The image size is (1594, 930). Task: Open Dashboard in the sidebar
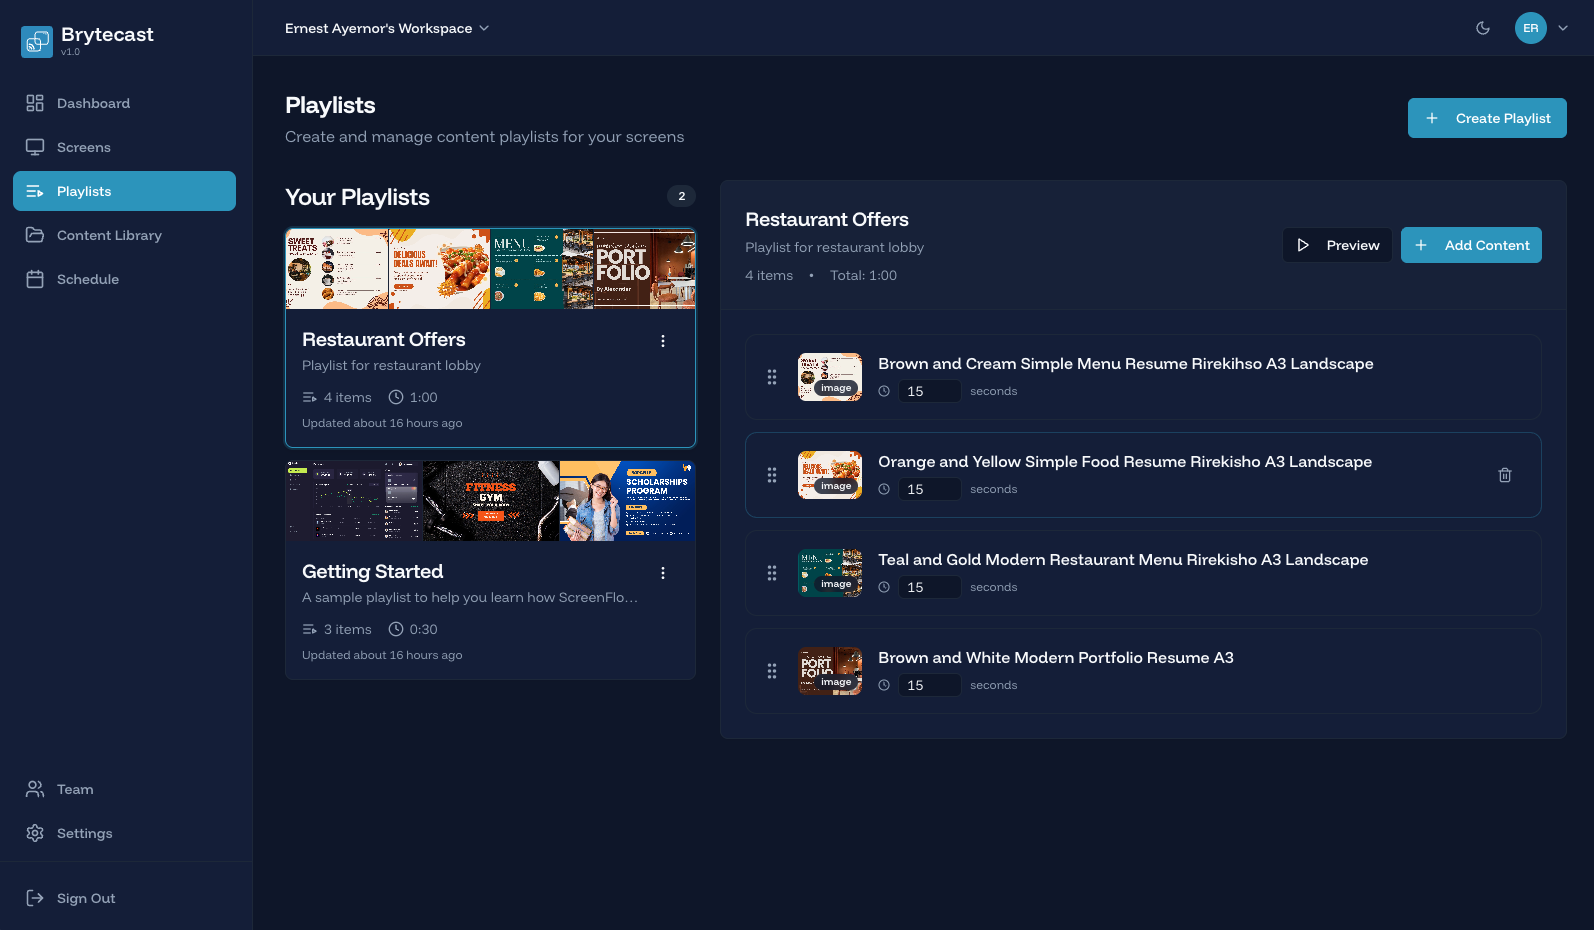tap(124, 103)
